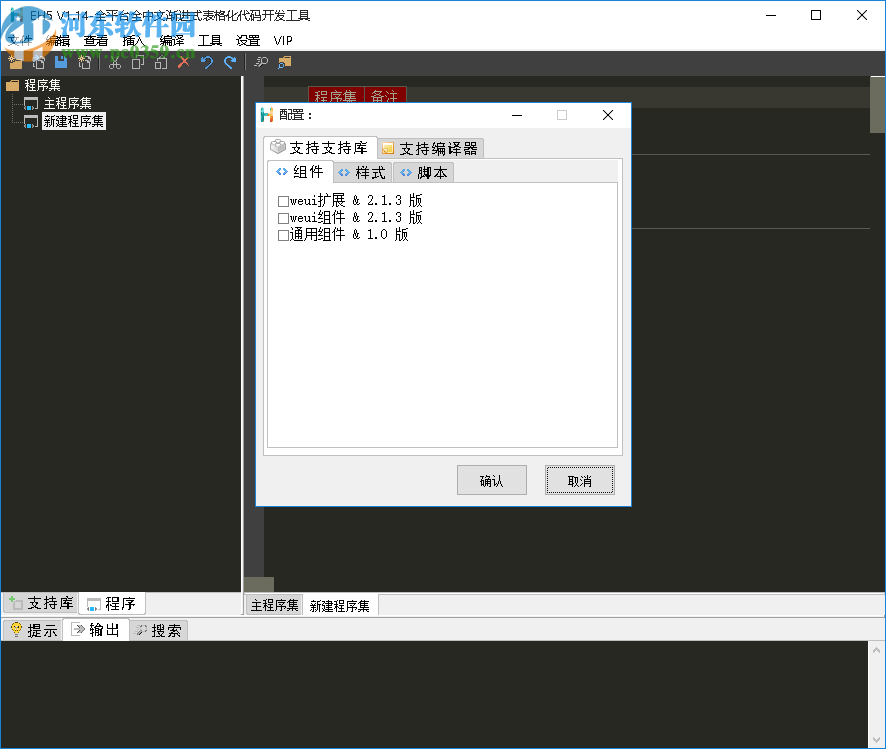Click the 取消 cancel button
886x749 pixels.
(x=580, y=480)
